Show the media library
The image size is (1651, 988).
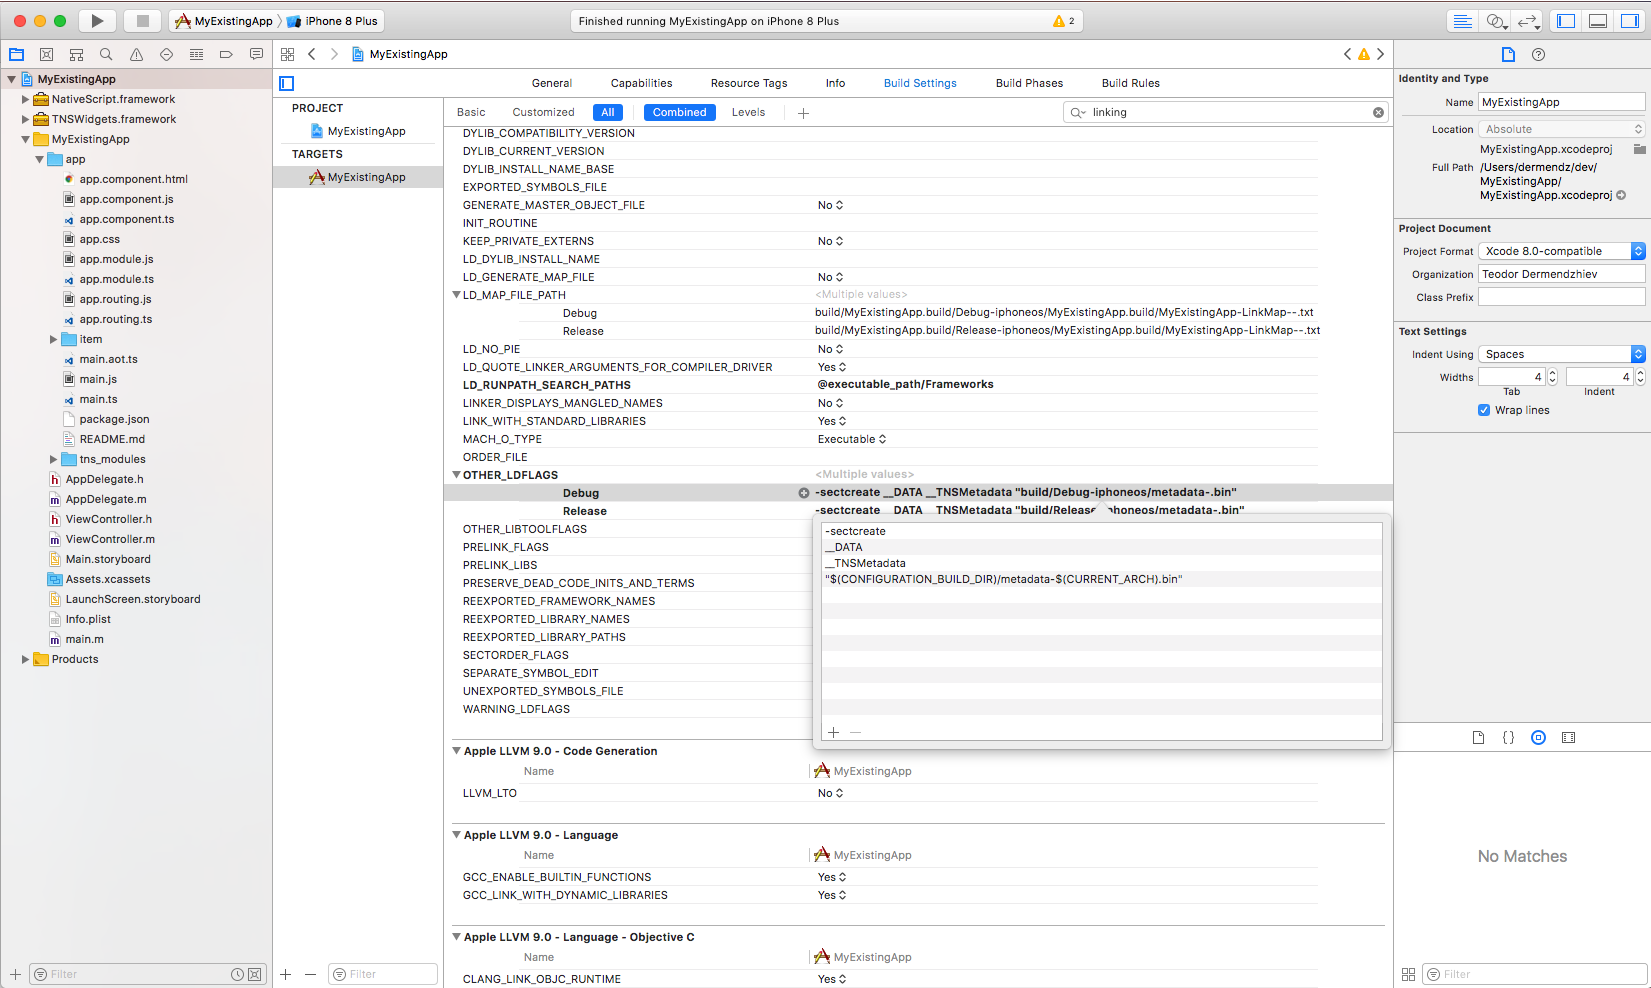1568,737
